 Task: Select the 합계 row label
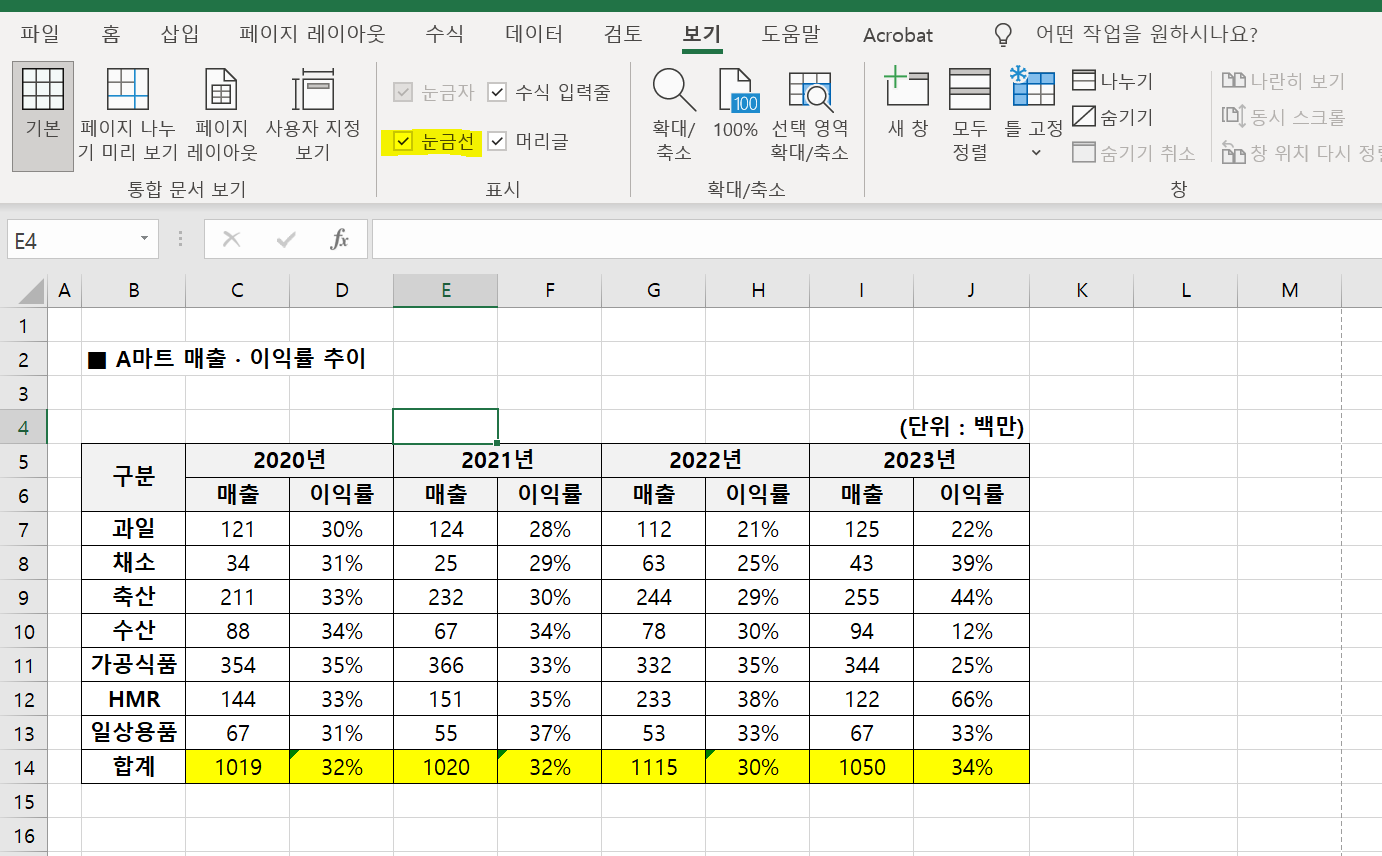click(134, 767)
